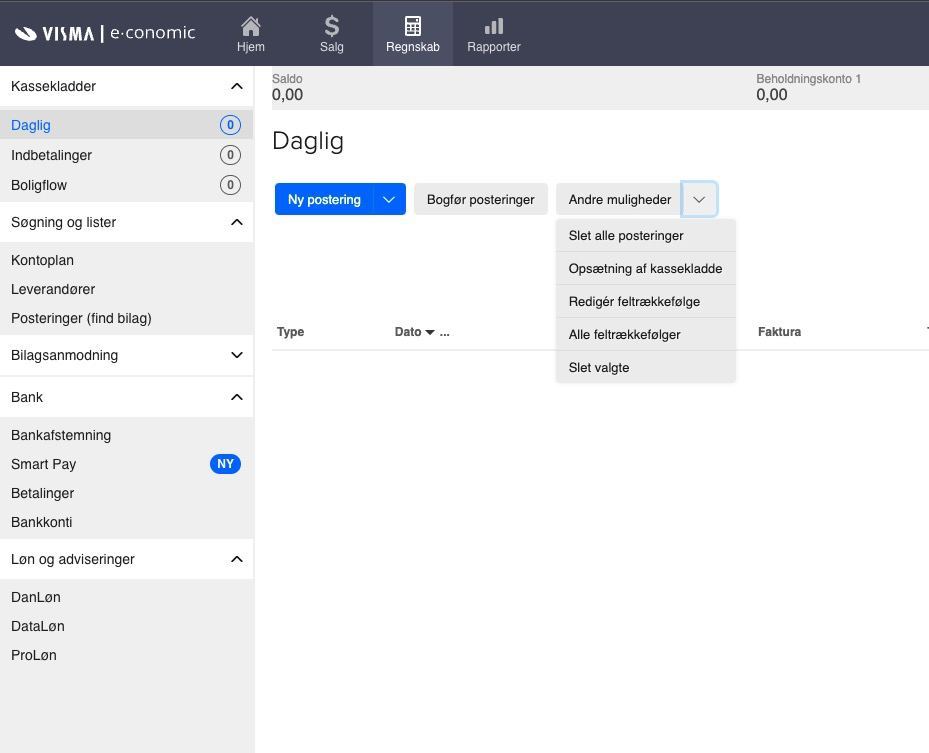
Task: Close the Andre muligheder dropdown arrow
Action: point(699,199)
